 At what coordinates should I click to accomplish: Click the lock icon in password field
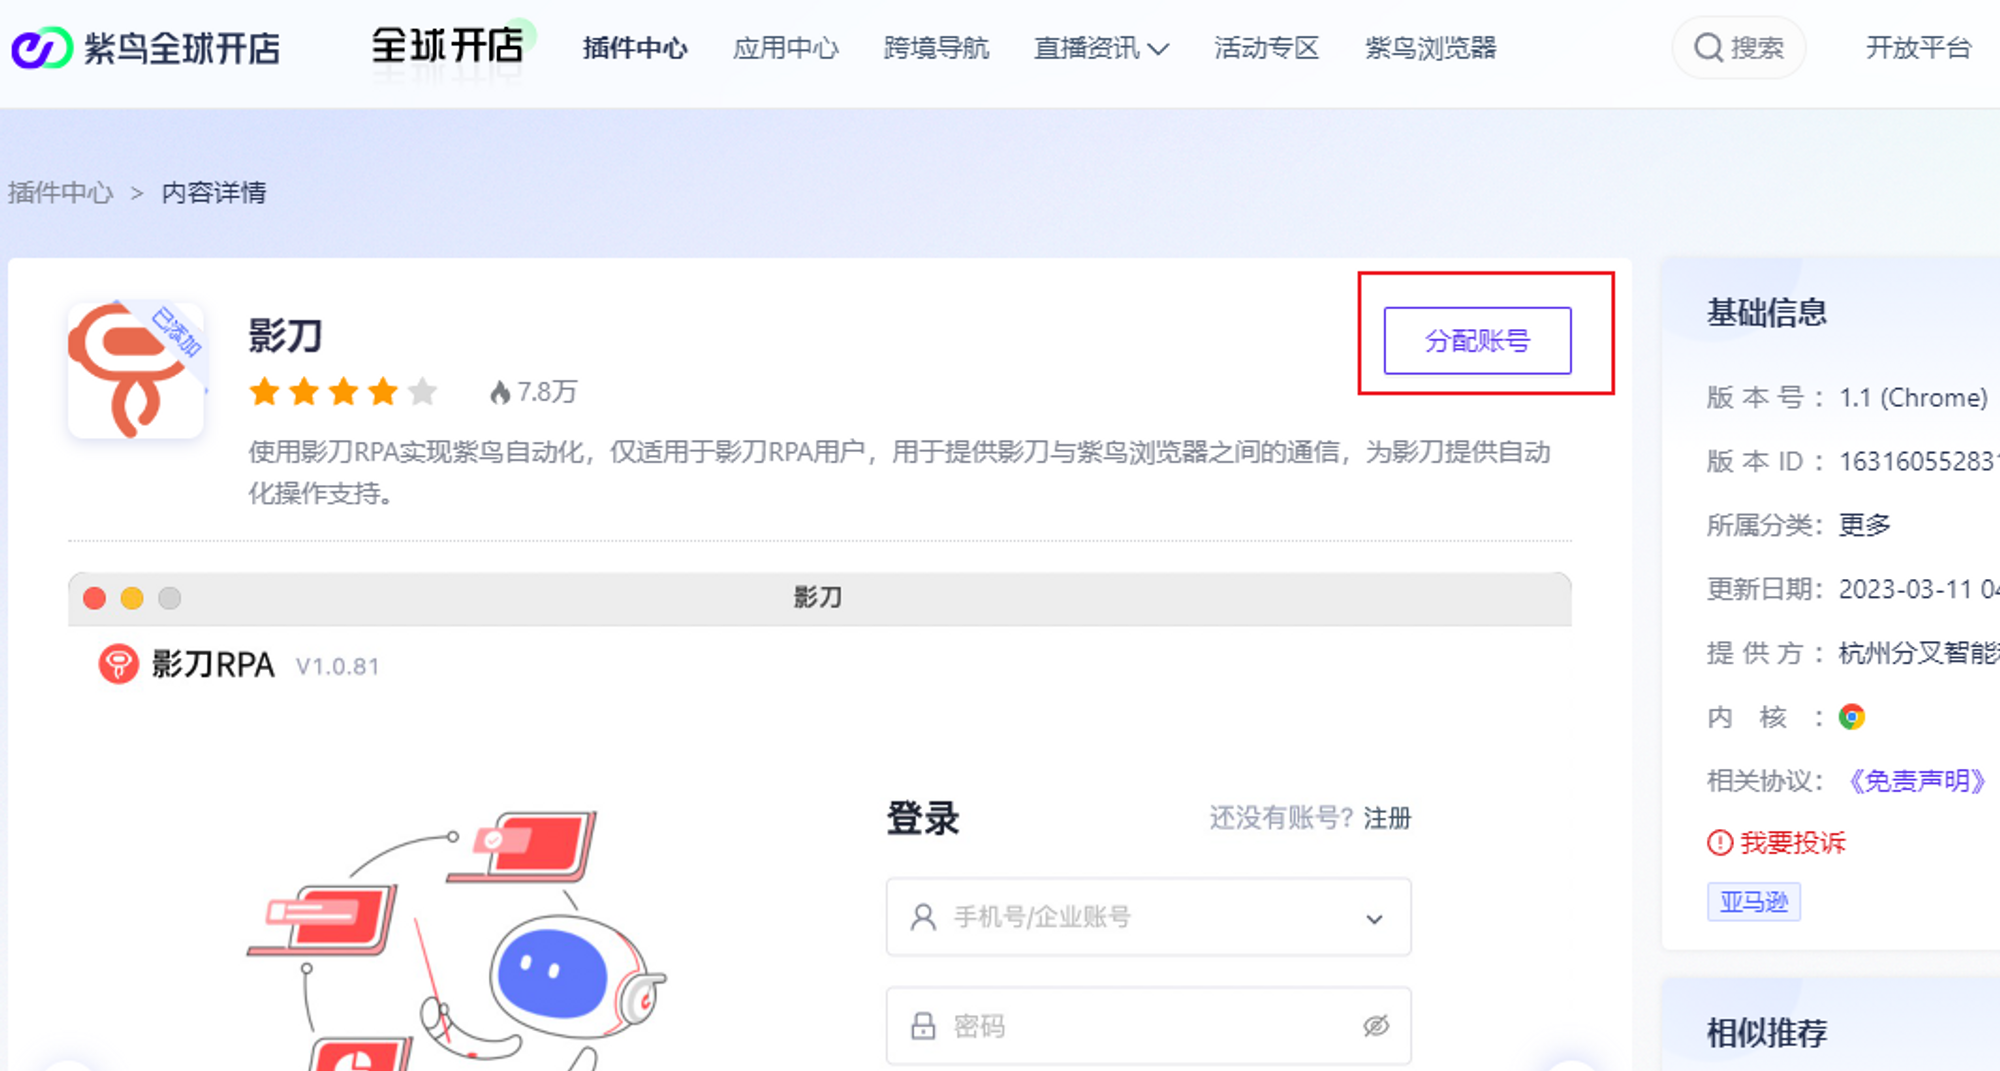[923, 1026]
